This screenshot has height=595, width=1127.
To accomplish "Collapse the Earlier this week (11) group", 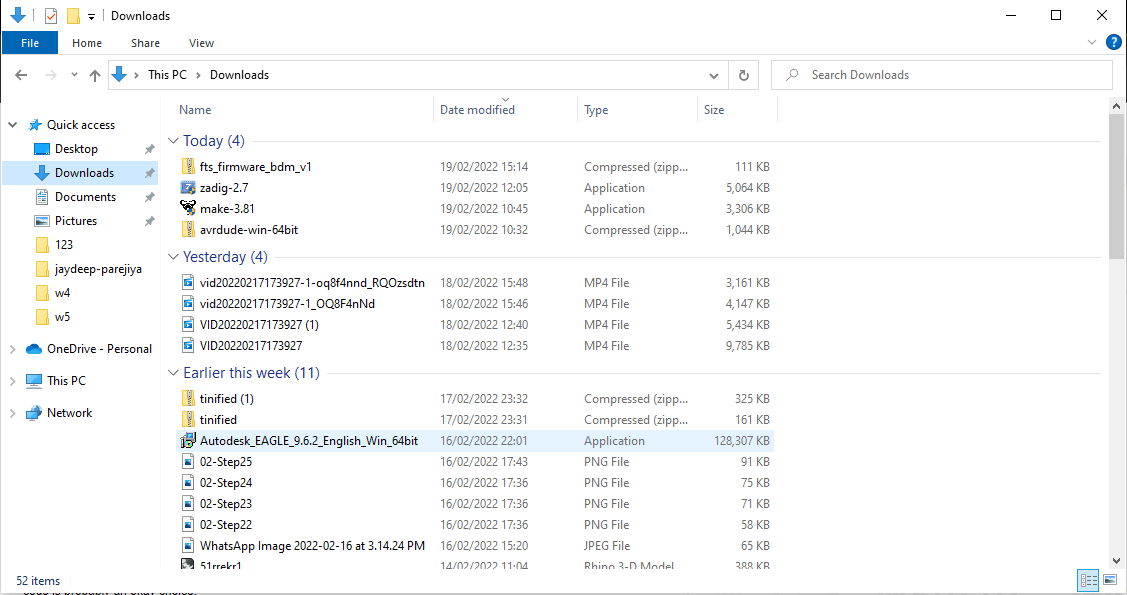I will [173, 373].
